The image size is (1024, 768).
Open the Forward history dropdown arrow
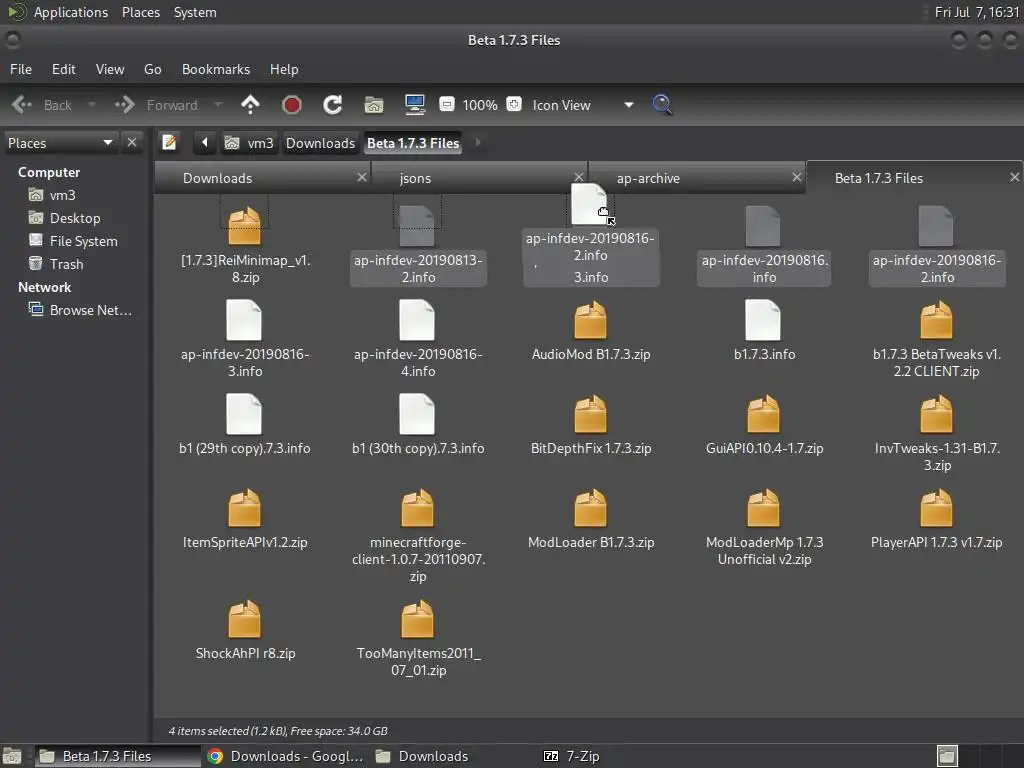[218, 104]
